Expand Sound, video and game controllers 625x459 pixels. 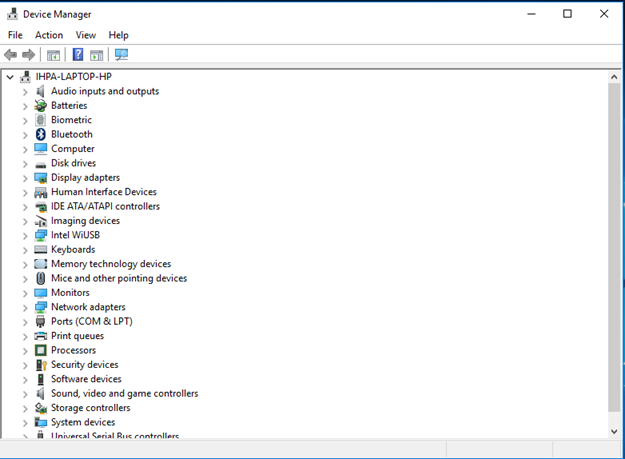pos(25,394)
